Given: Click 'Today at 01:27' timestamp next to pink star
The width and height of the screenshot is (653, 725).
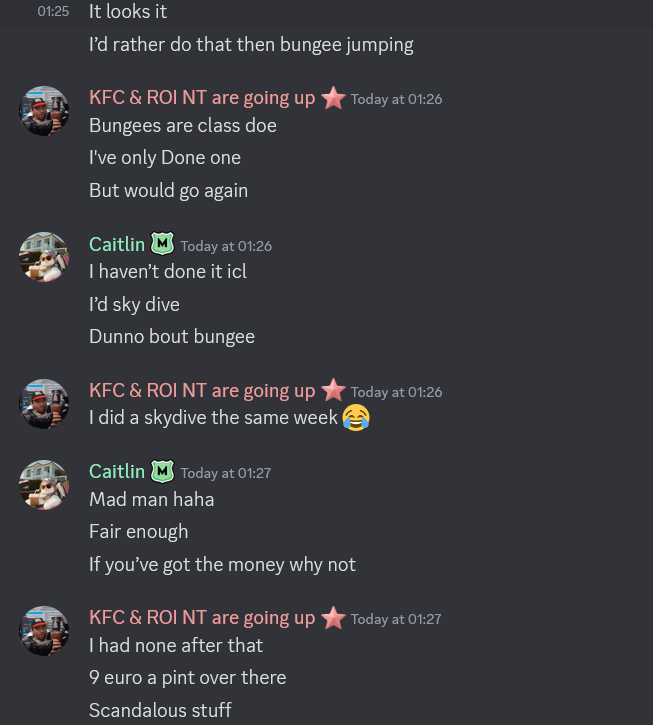Looking at the screenshot, I should (396, 619).
